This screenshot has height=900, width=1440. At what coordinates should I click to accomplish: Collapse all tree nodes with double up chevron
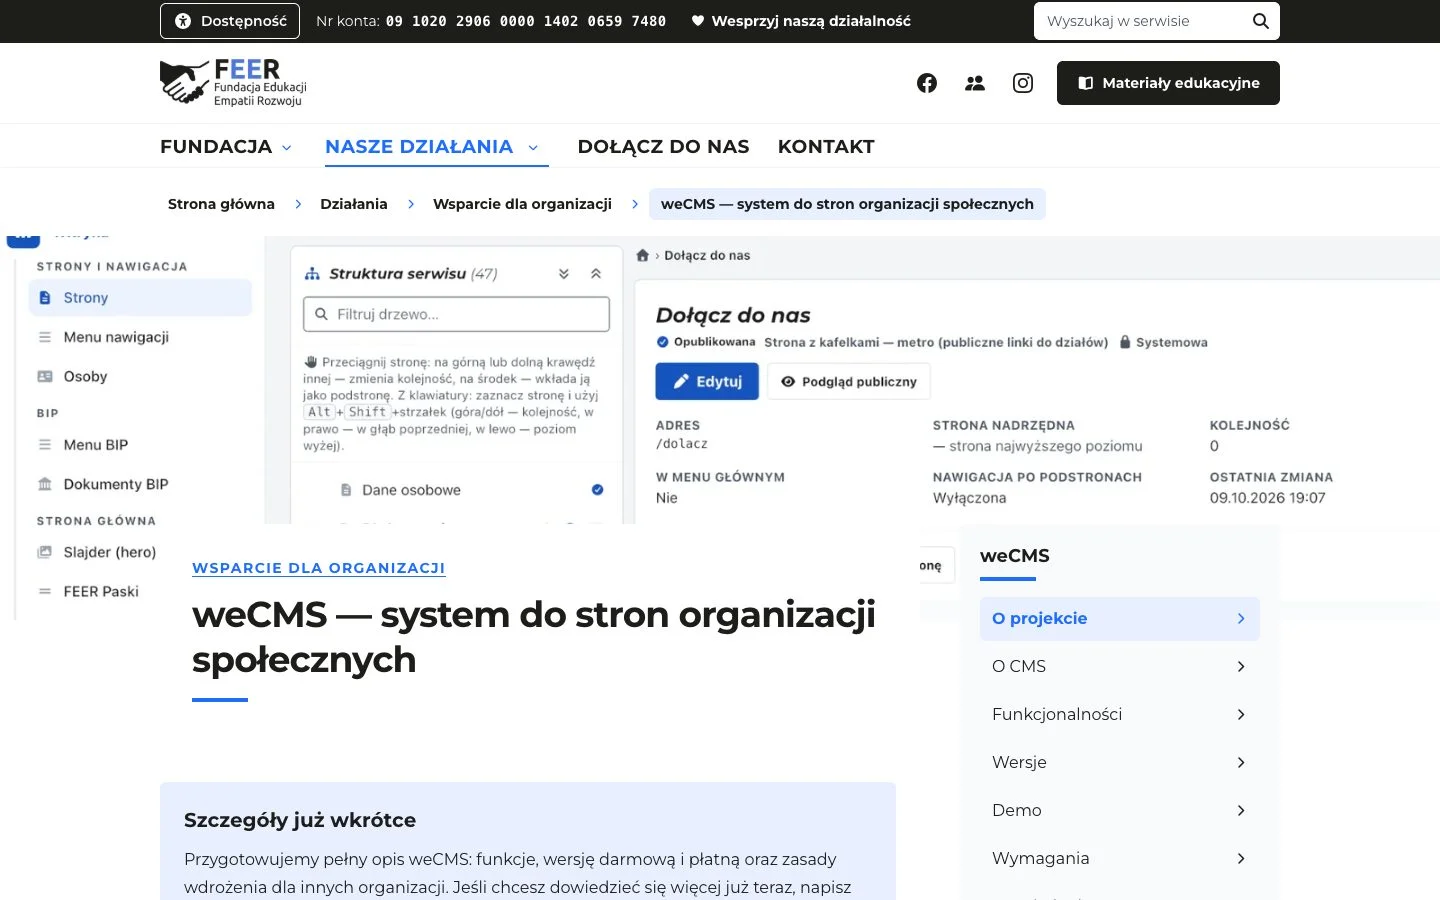pos(596,274)
